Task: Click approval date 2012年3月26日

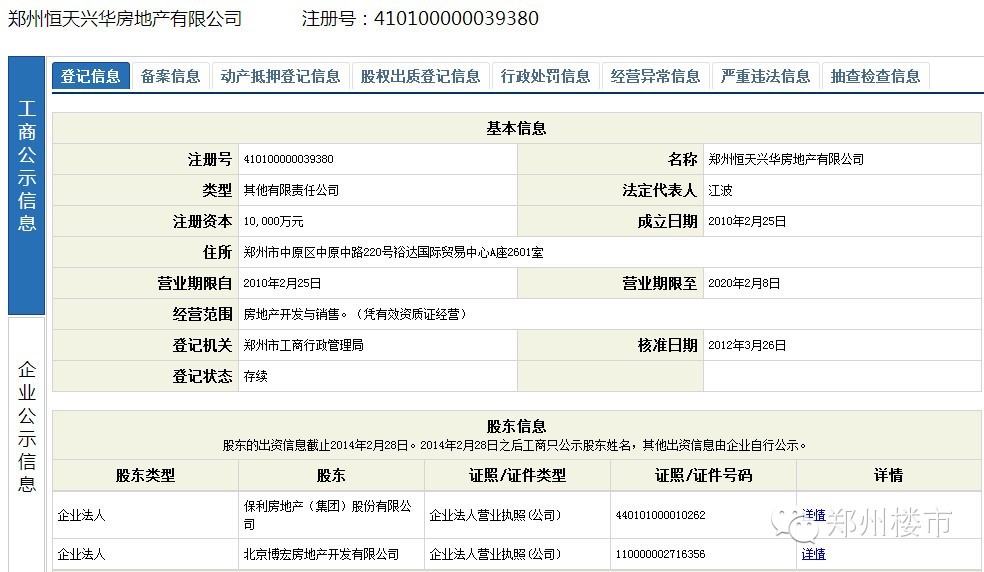Action: click(747, 345)
